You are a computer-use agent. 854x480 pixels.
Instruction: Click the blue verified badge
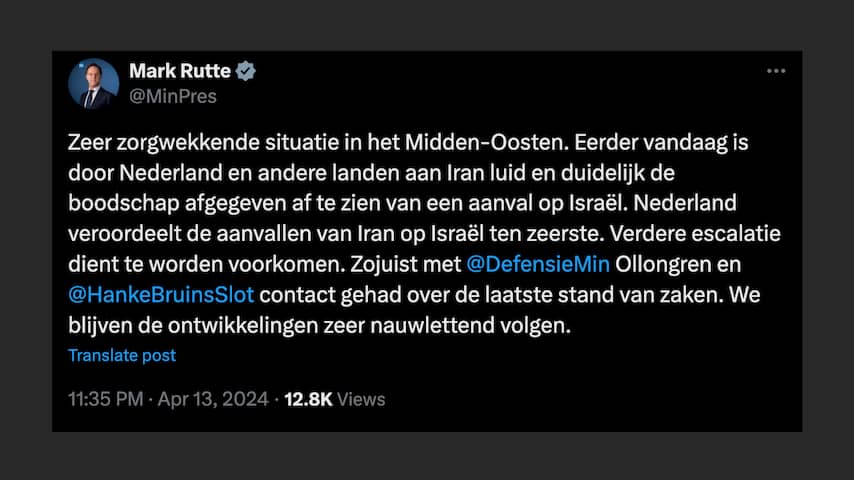[246, 71]
